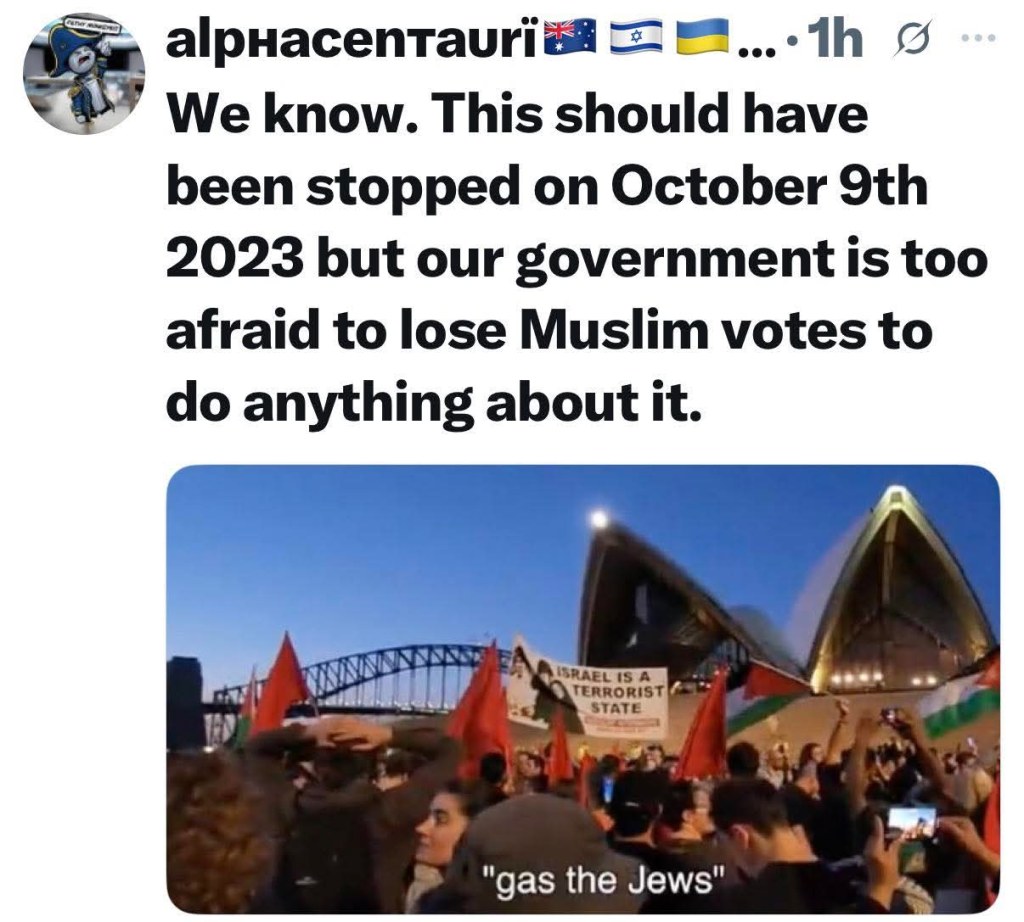Click the Ukrainian flag emoji in username
Image resolution: width=1024 pixels, height=922 pixels.
coord(701,37)
